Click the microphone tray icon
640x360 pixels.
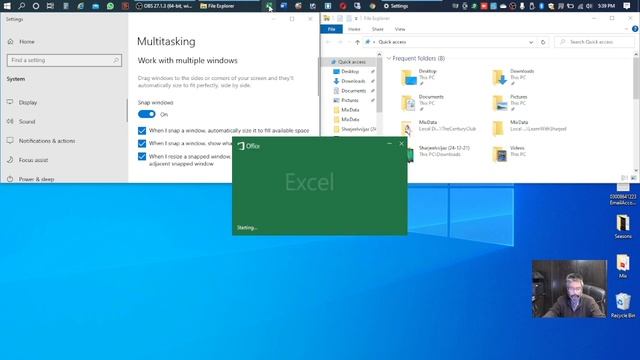522,6
